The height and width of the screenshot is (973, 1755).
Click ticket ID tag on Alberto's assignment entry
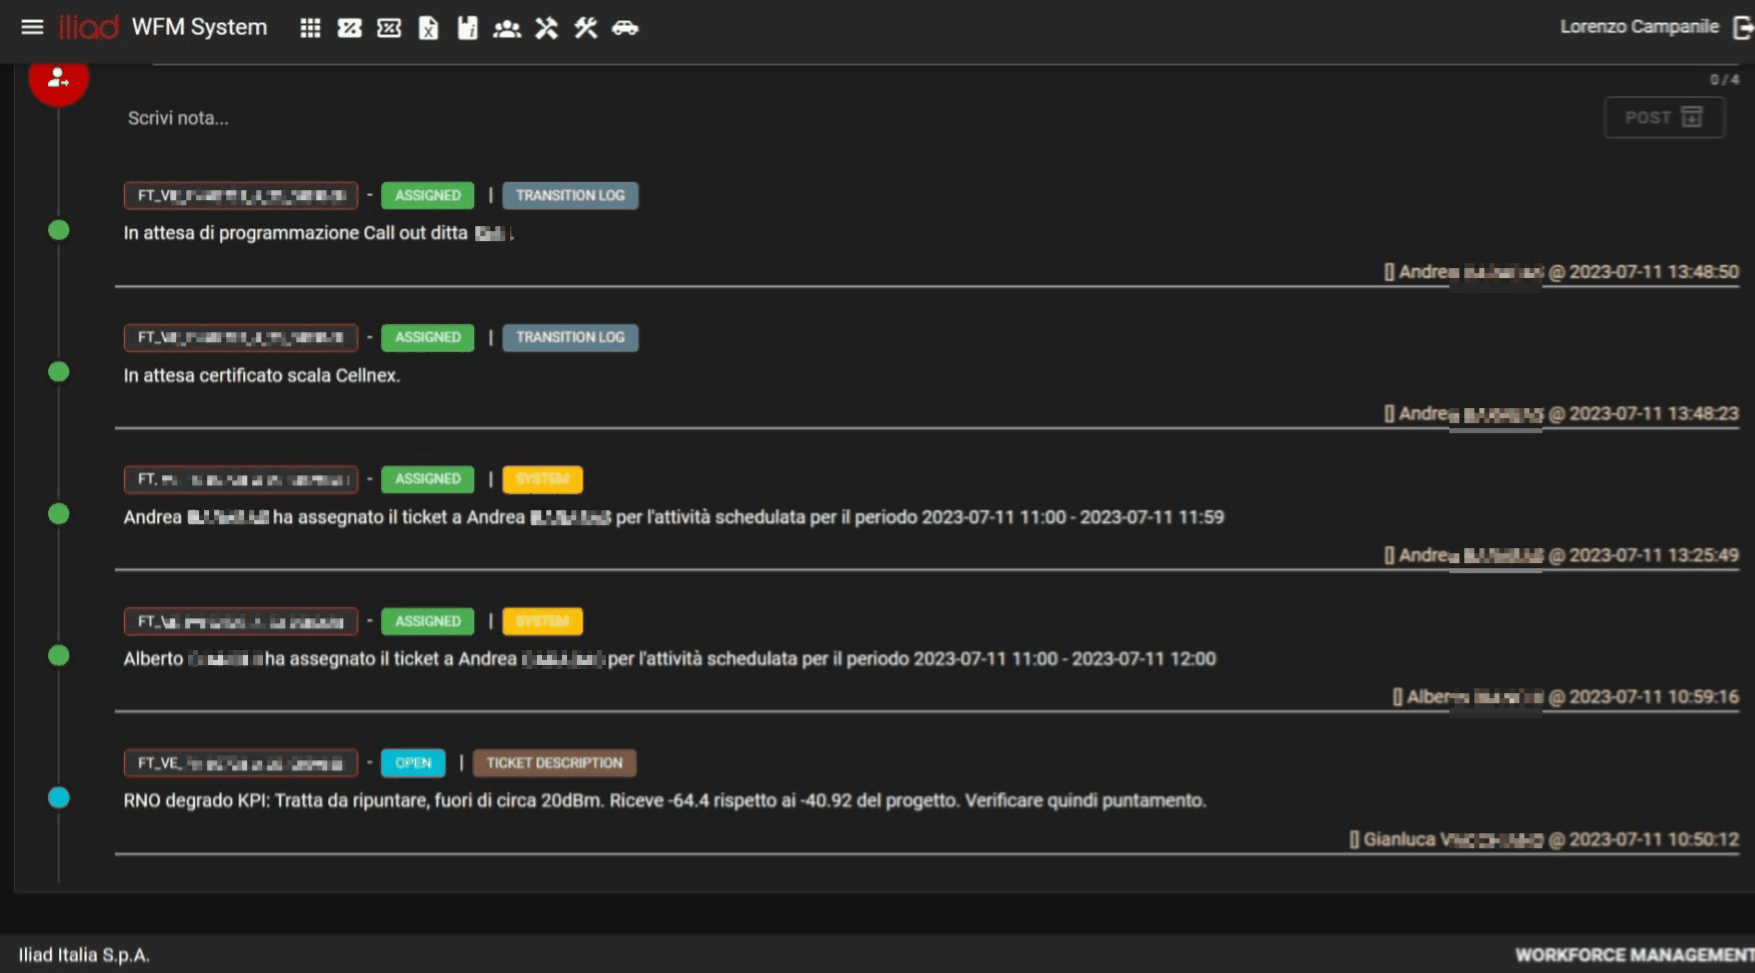coord(241,621)
